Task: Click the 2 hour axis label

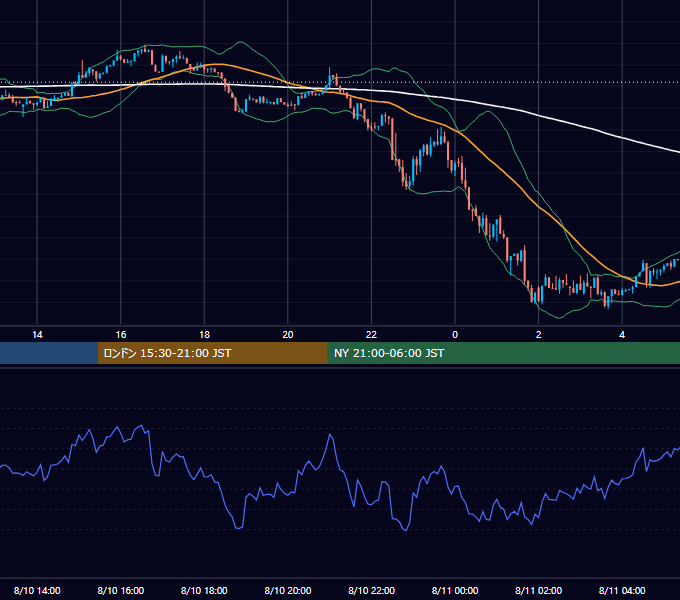Action: coord(539,335)
